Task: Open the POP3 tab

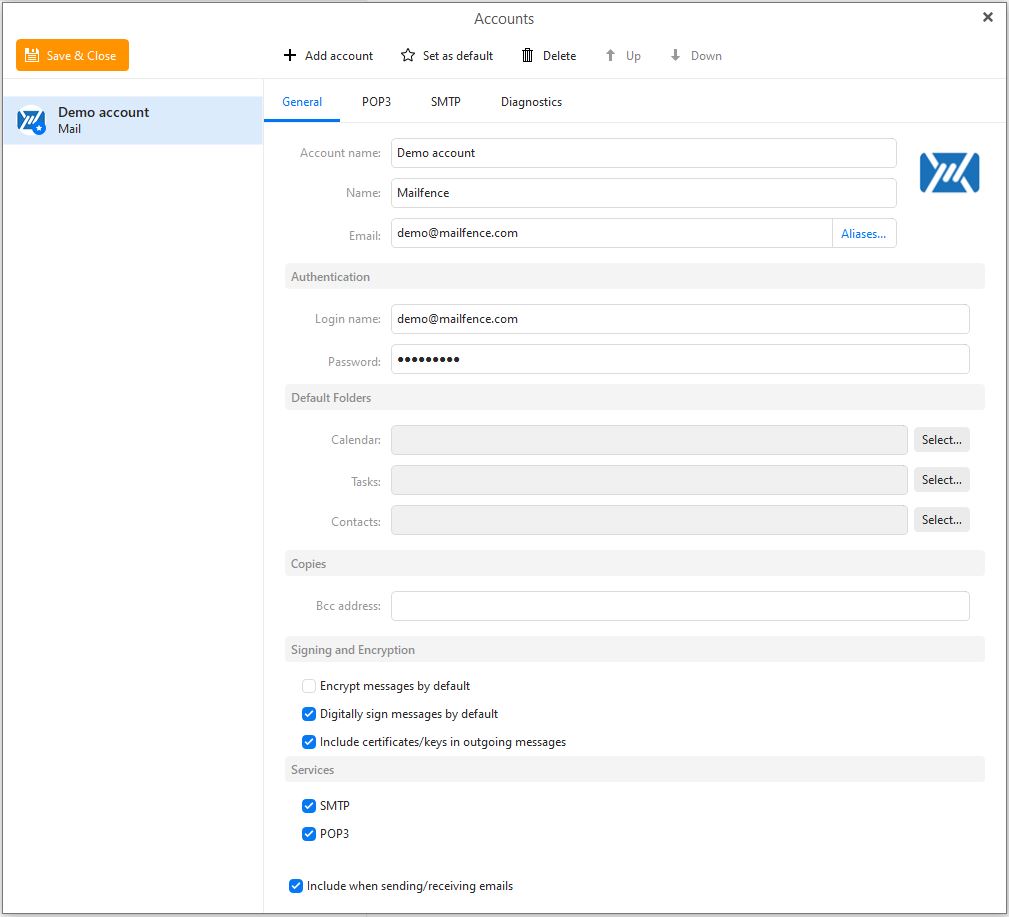Action: [376, 102]
